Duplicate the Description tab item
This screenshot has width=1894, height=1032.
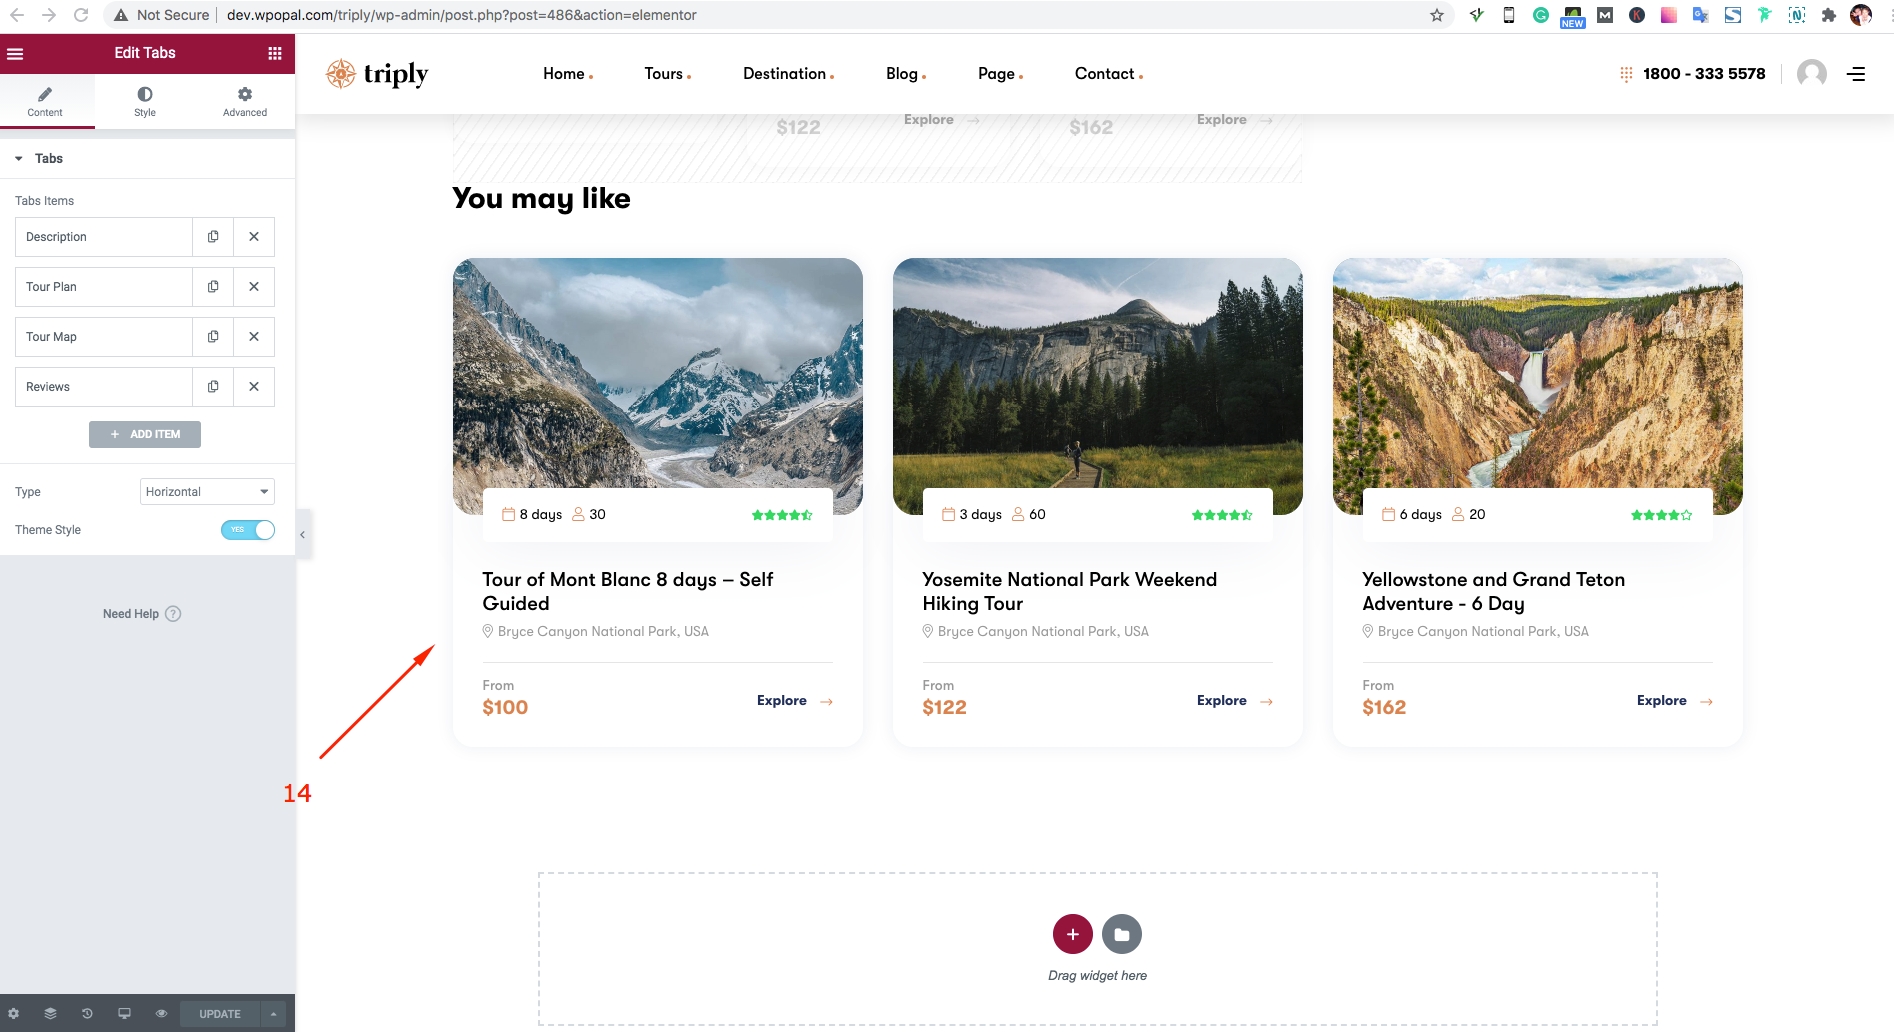(213, 237)
